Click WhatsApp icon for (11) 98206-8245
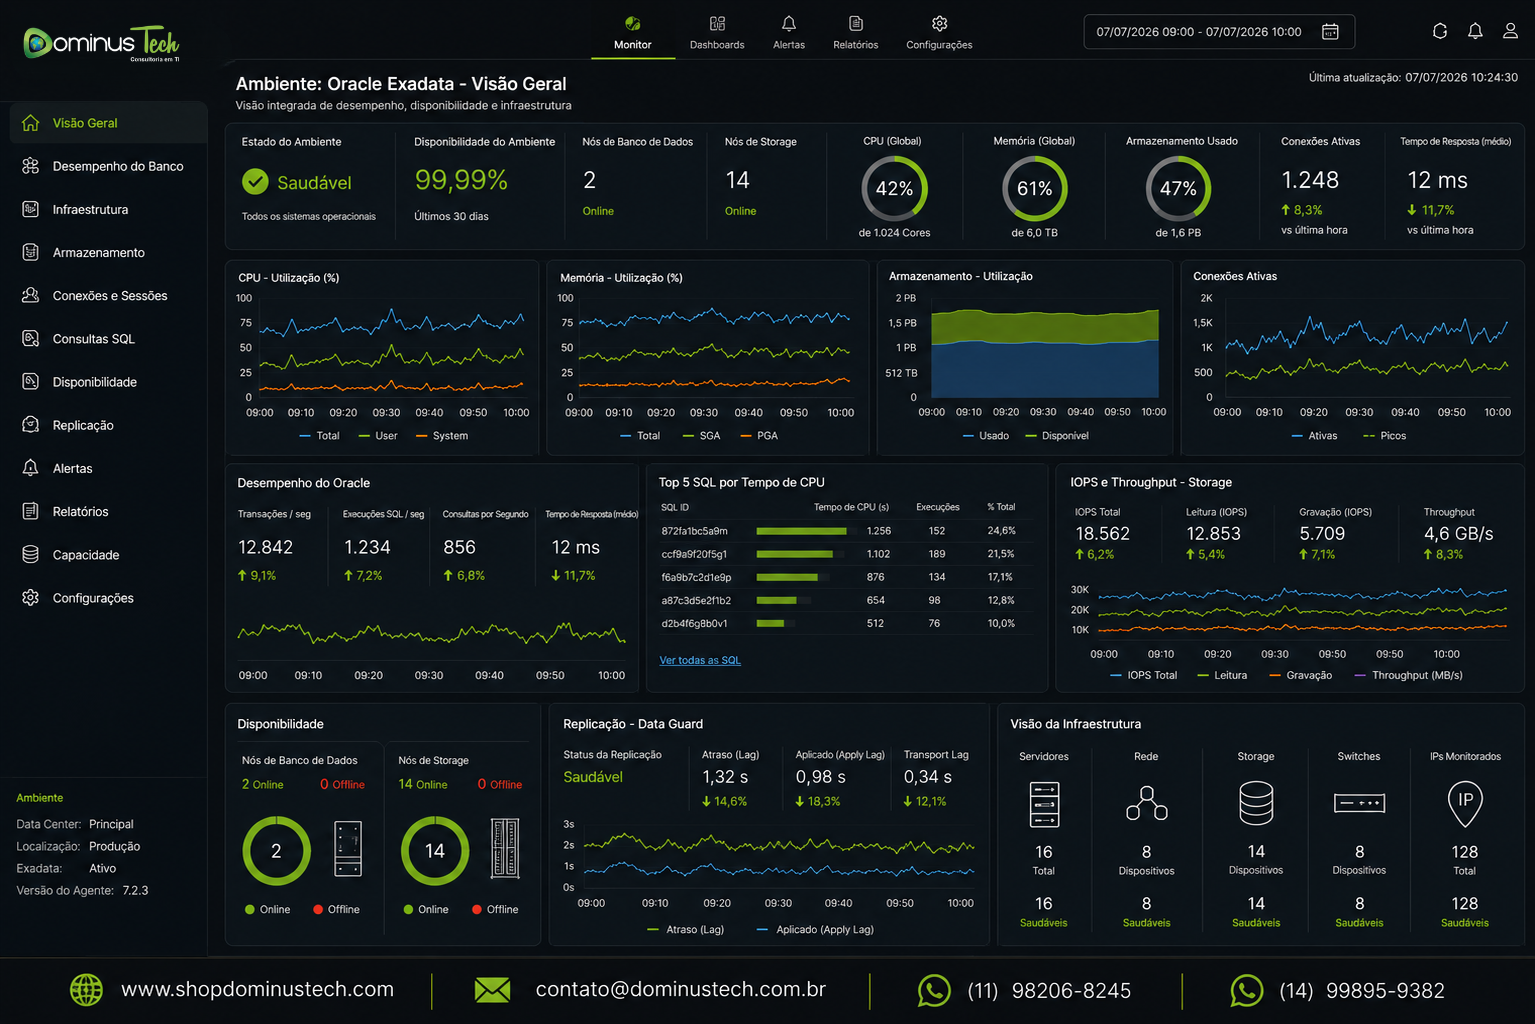Viewport: 1535px width, 1024px height. pyautogui.click(x=934, y=991)
